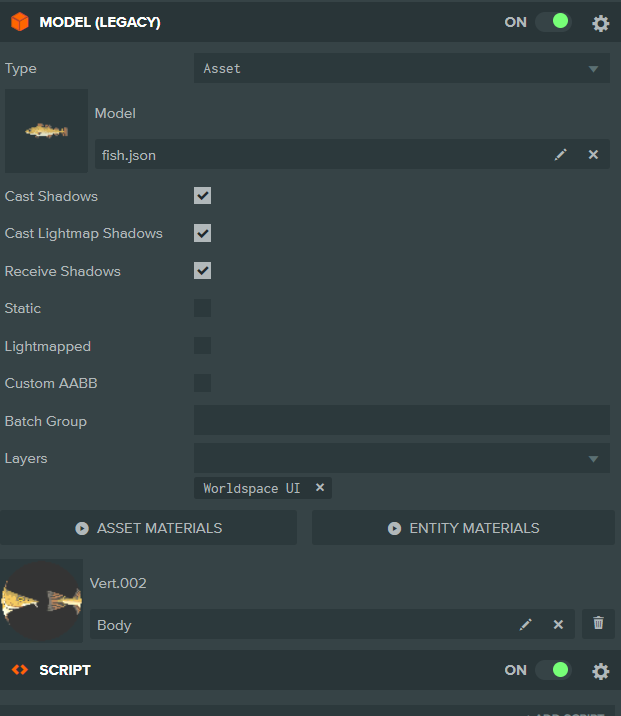Image resolution: width=621 pixels, height=716 pixels.
Task: Edit the Body material asset
Action: point(526,625)
